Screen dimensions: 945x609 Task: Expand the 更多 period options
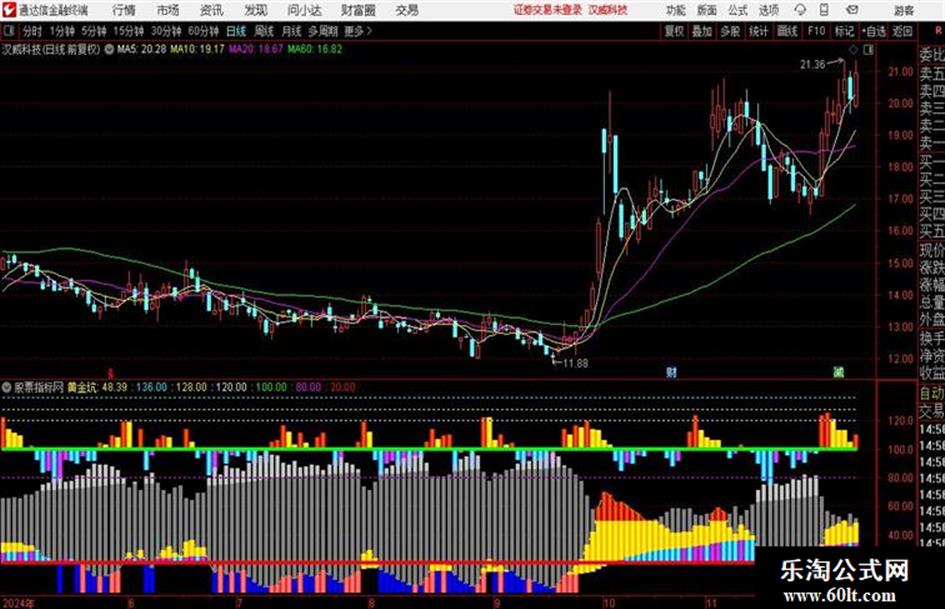[358, 31]
